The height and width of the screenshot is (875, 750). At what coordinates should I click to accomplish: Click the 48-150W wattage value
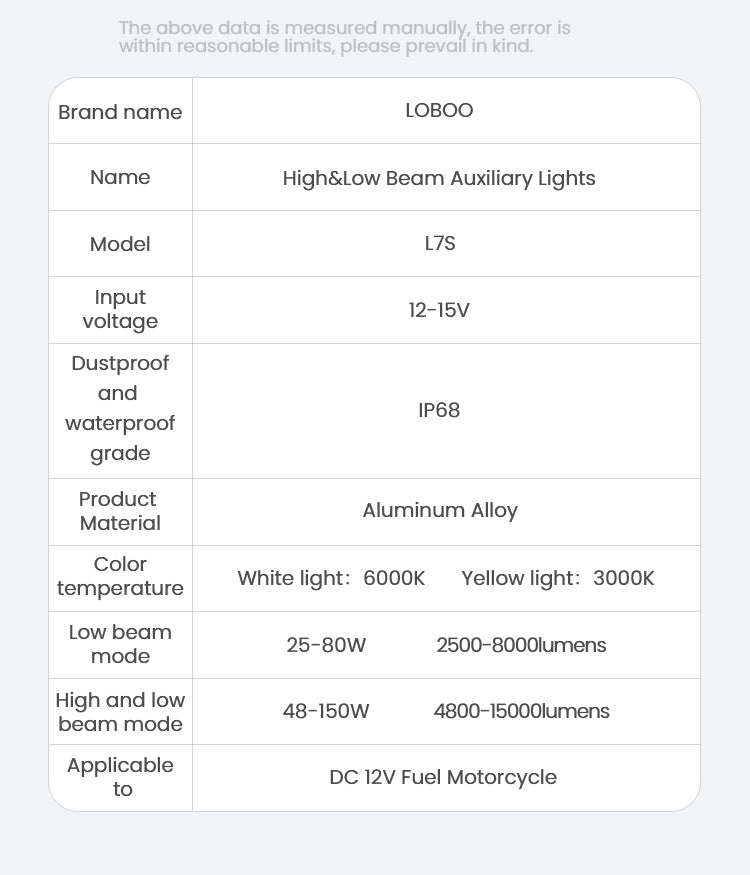(x=326, y=711)
